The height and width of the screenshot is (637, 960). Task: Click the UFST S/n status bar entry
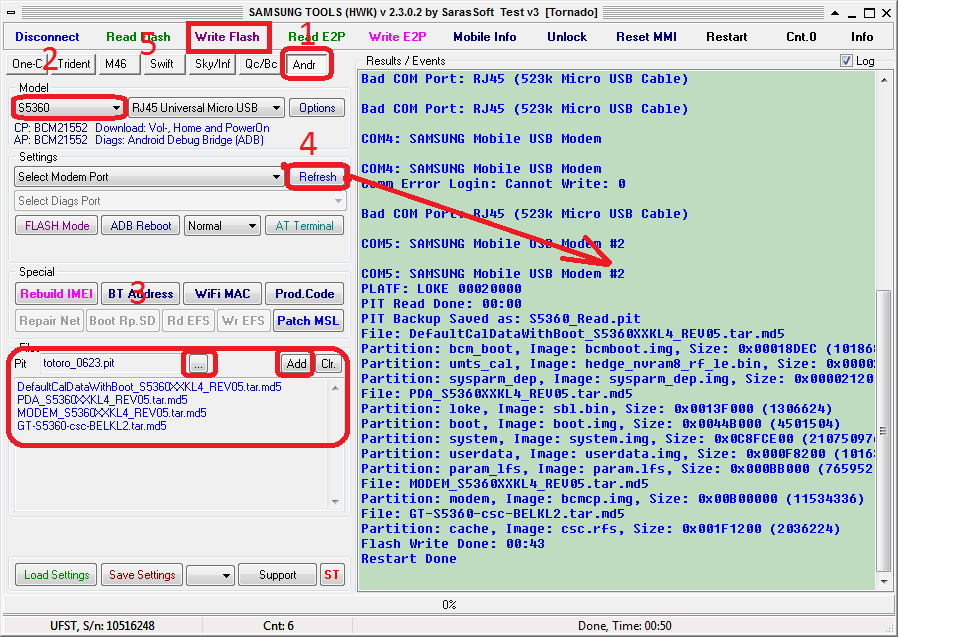coord(102,625)
